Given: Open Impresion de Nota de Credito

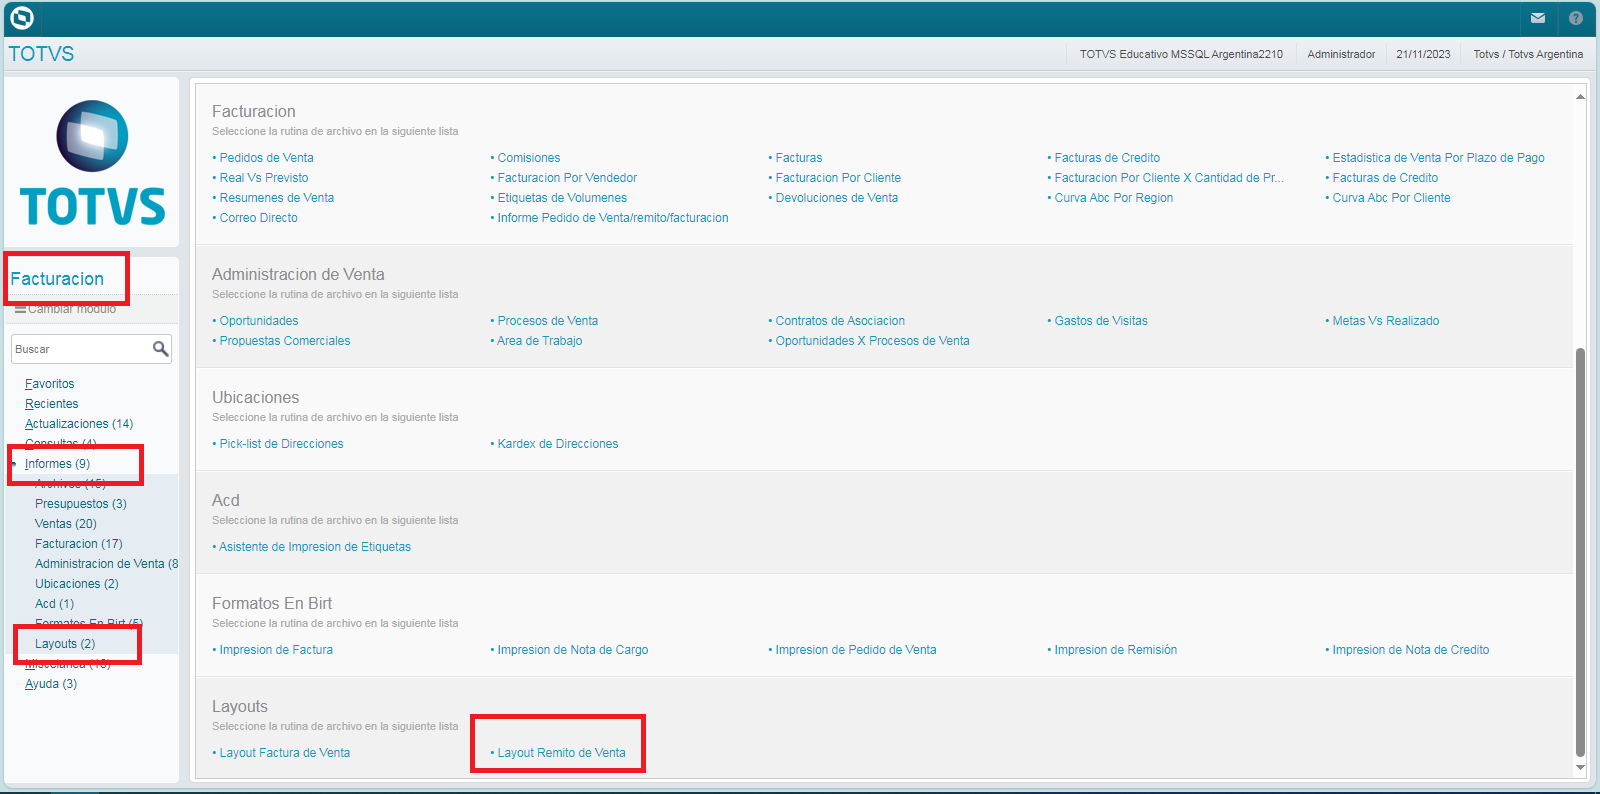Looking at the screenshot, I should (1411, 650).
